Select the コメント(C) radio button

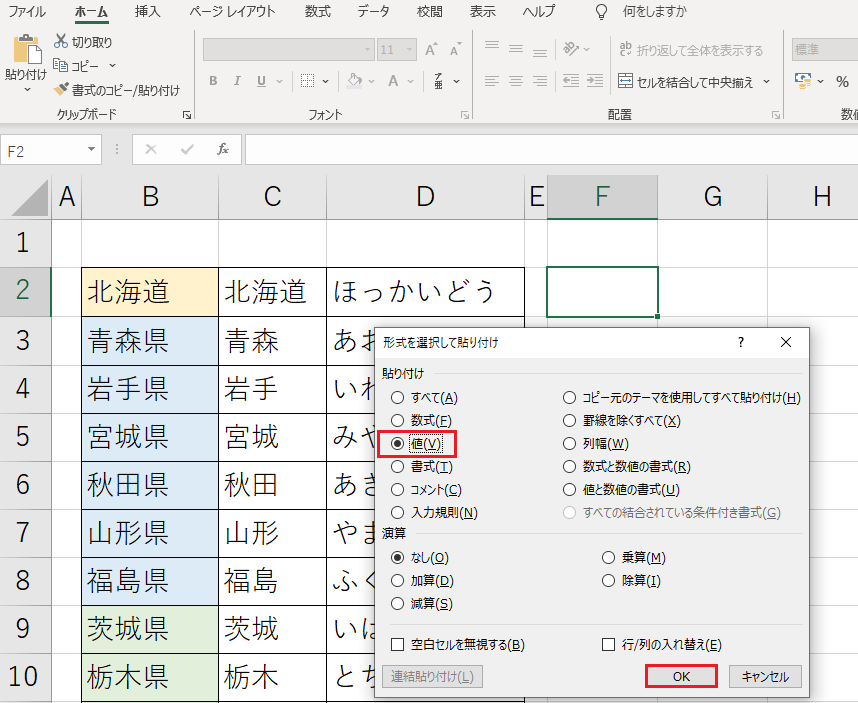(397, 490)
